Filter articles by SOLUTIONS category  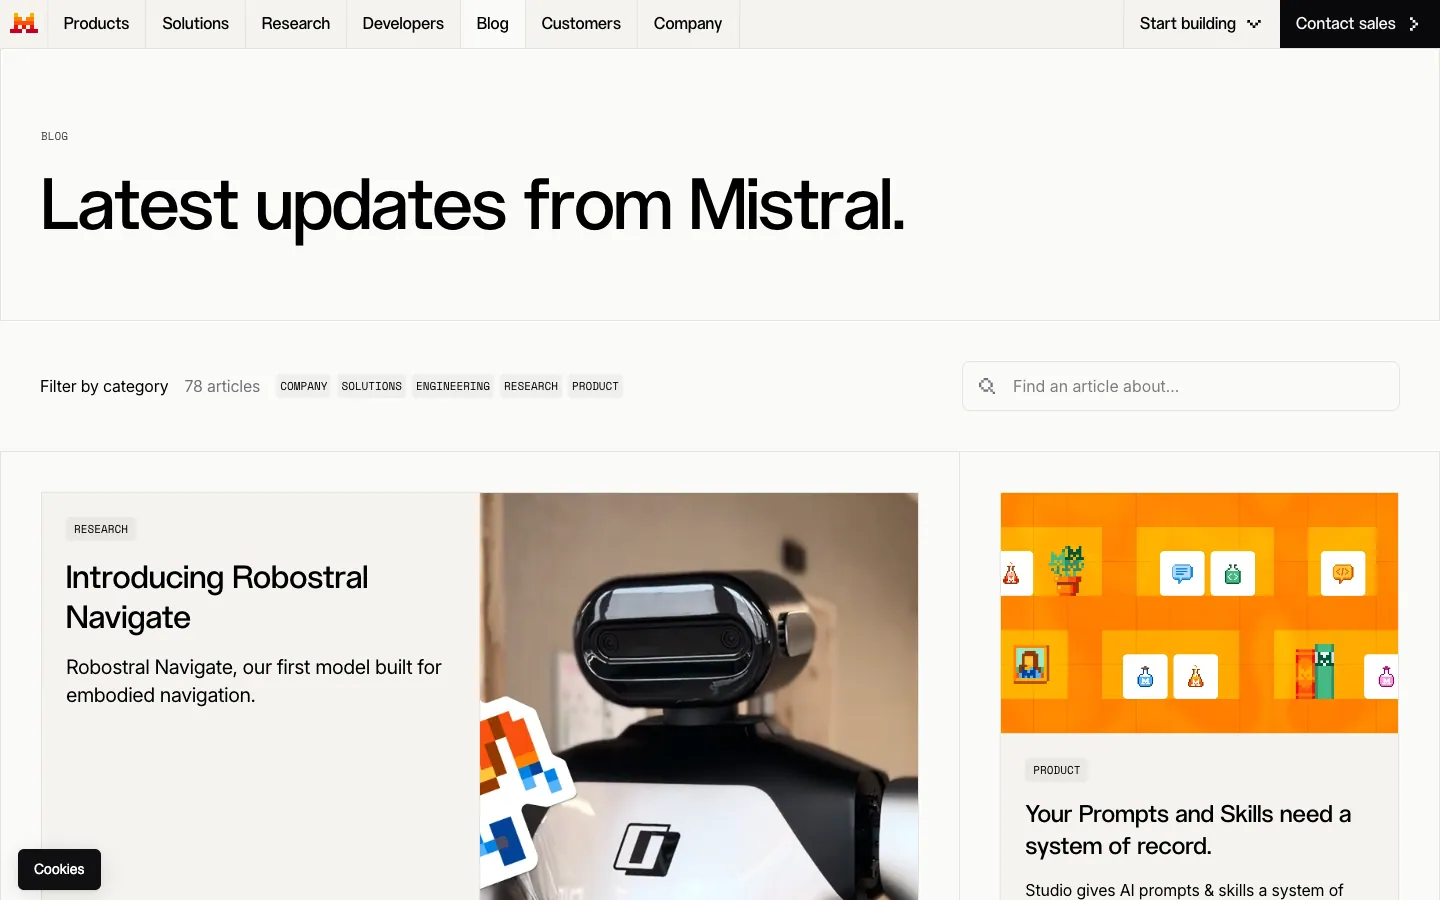tap(371, 386)
